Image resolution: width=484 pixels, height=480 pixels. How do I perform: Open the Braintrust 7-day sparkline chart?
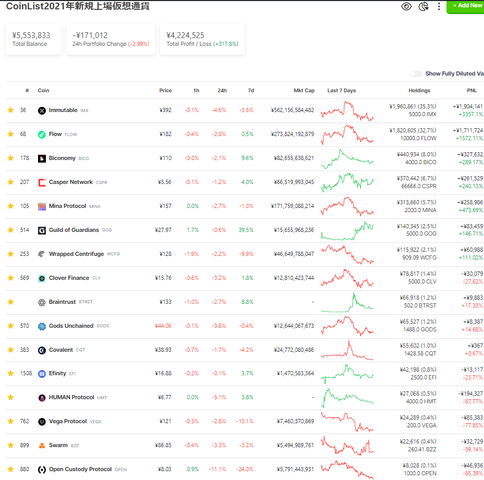(347, 302)
